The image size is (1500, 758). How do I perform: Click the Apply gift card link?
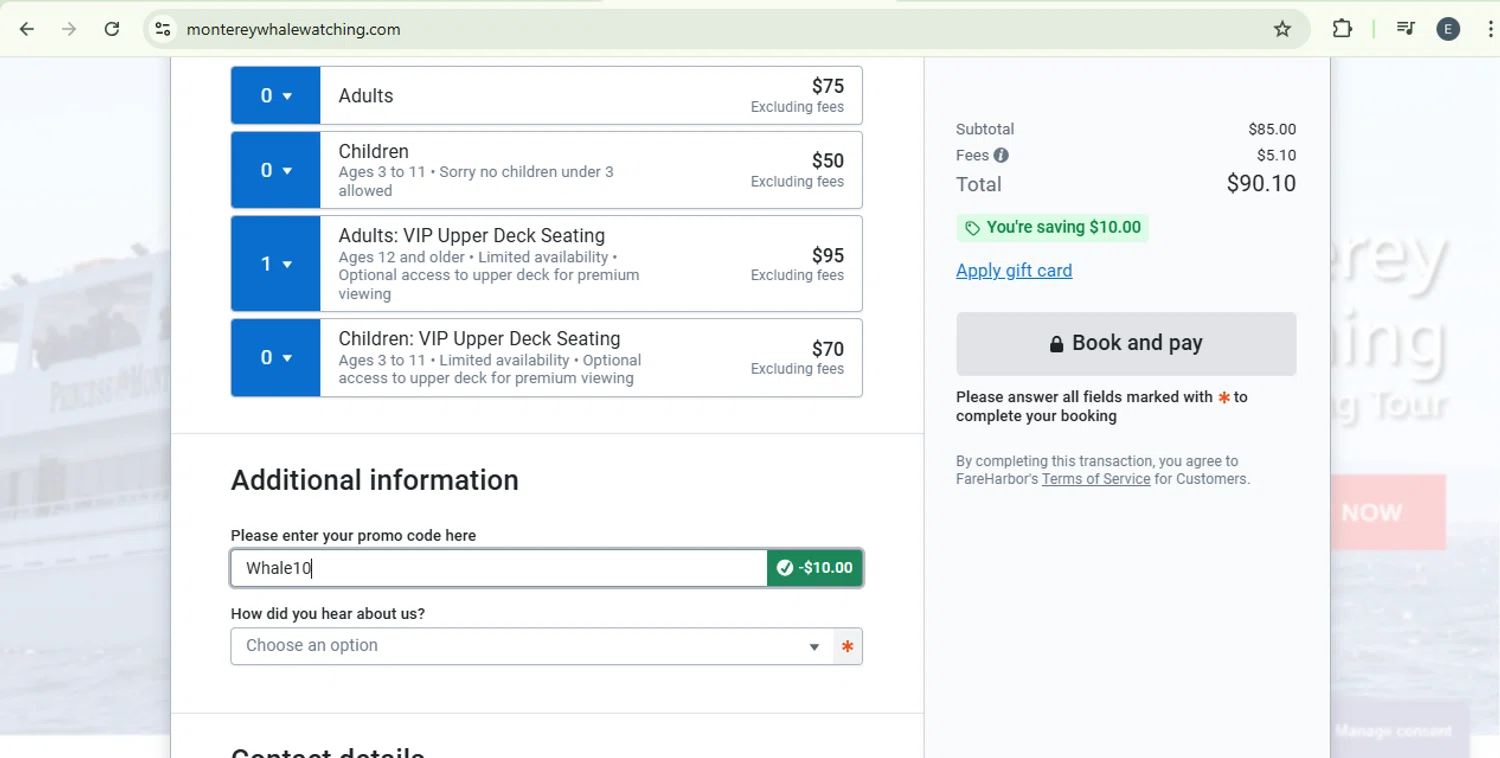(x=1014, y=270)
